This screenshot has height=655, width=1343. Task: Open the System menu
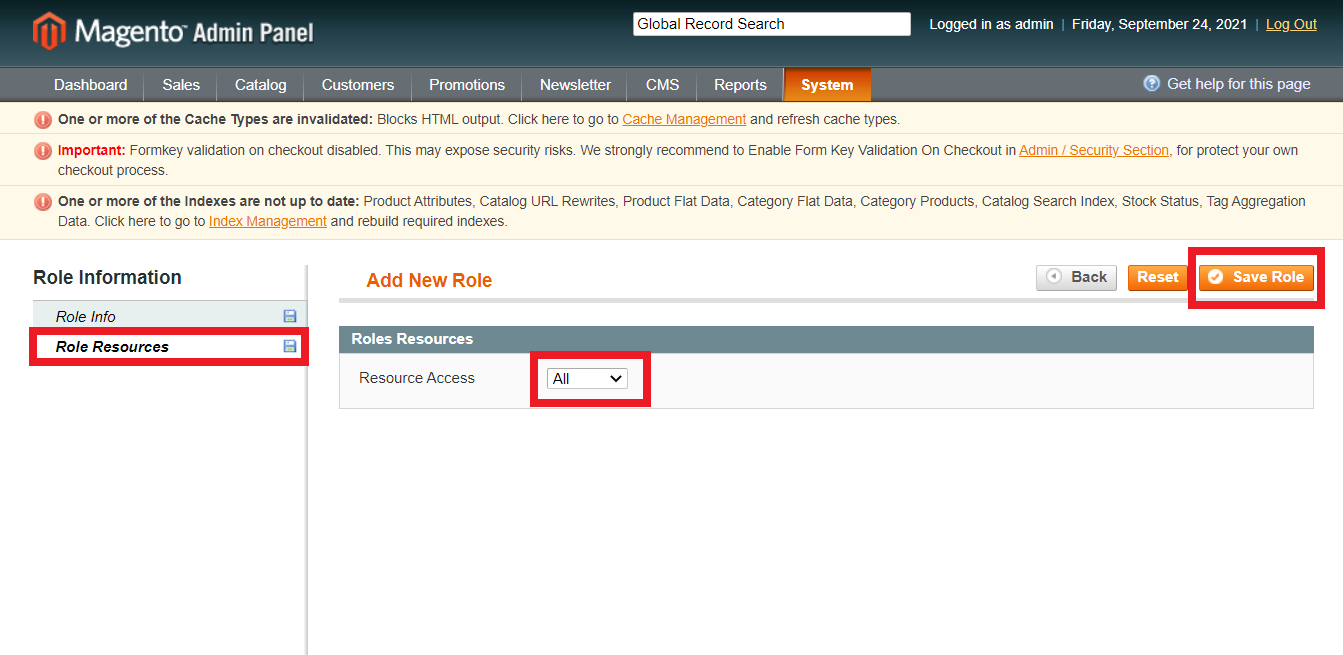click(x=827, y=85)
